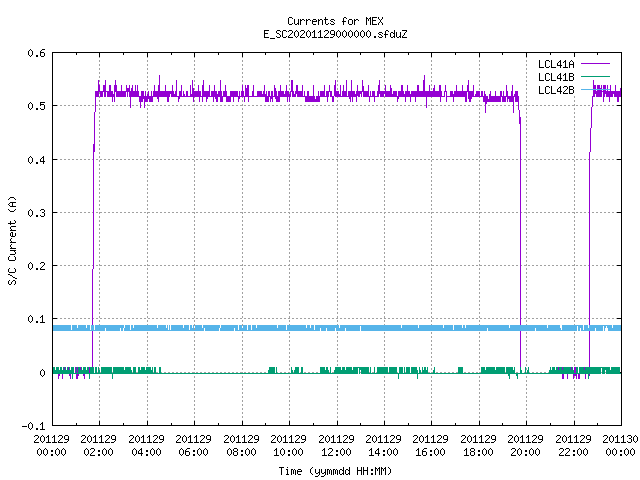Click the 04:00 x-axis time label

tap(146, 452)
